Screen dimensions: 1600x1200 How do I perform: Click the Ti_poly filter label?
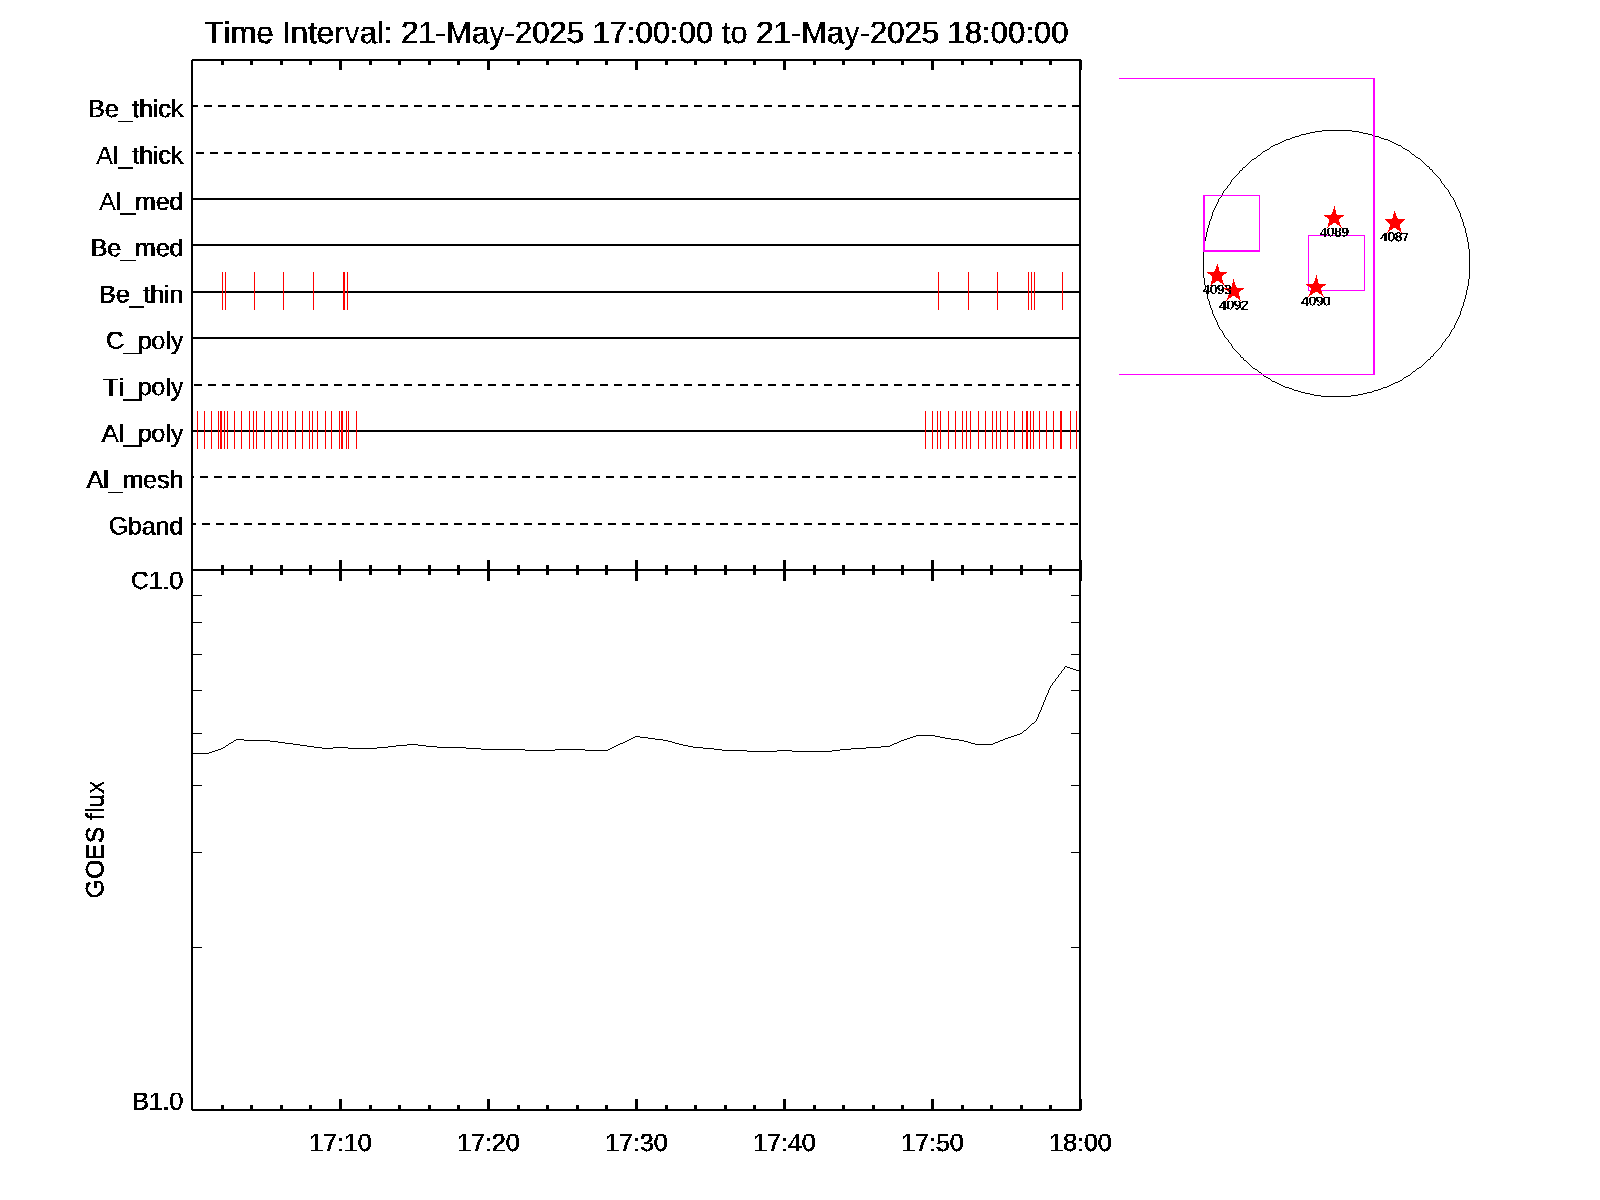pos(143,388)
